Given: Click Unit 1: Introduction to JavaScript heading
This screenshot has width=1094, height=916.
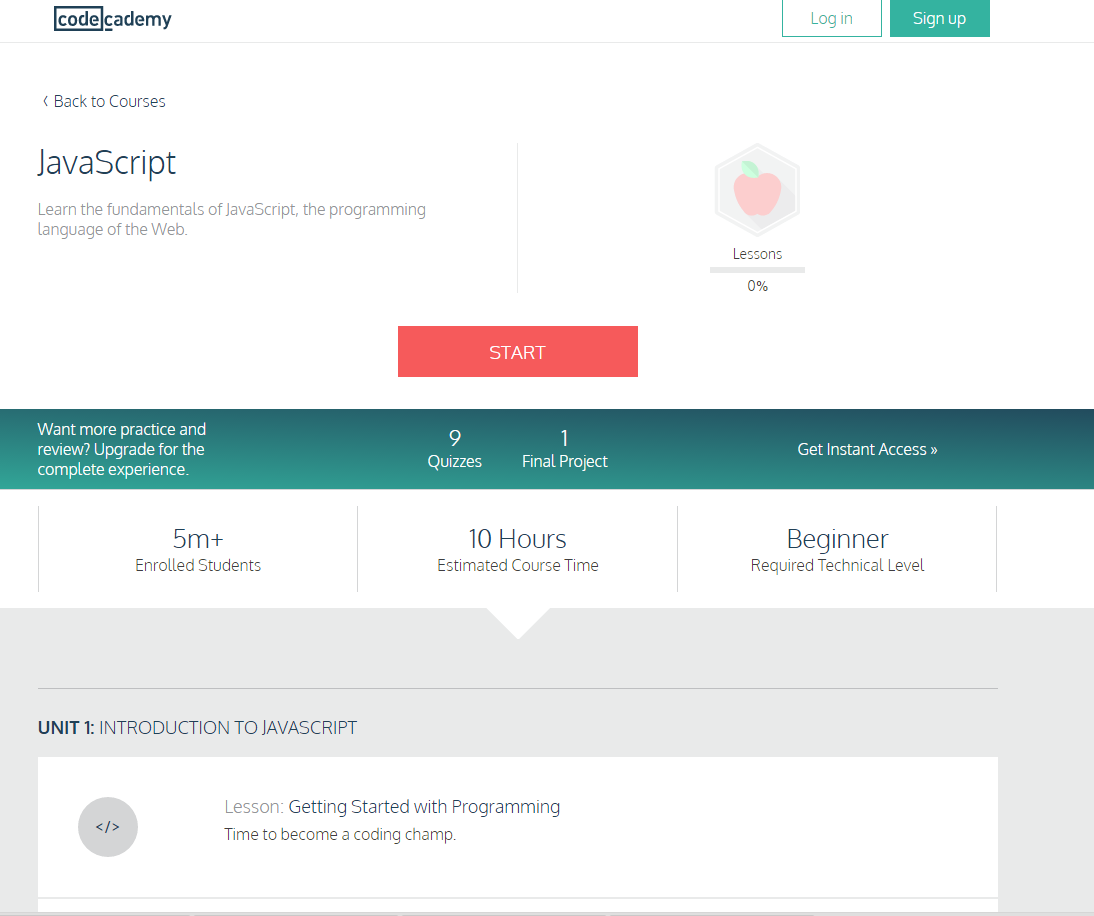Looking at the screenshot, I should coord(197,728).
